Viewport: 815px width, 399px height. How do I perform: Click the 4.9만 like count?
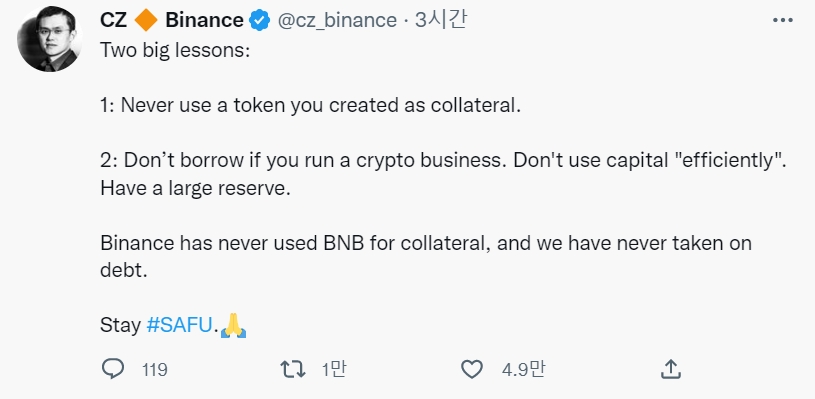coord(523,370)
